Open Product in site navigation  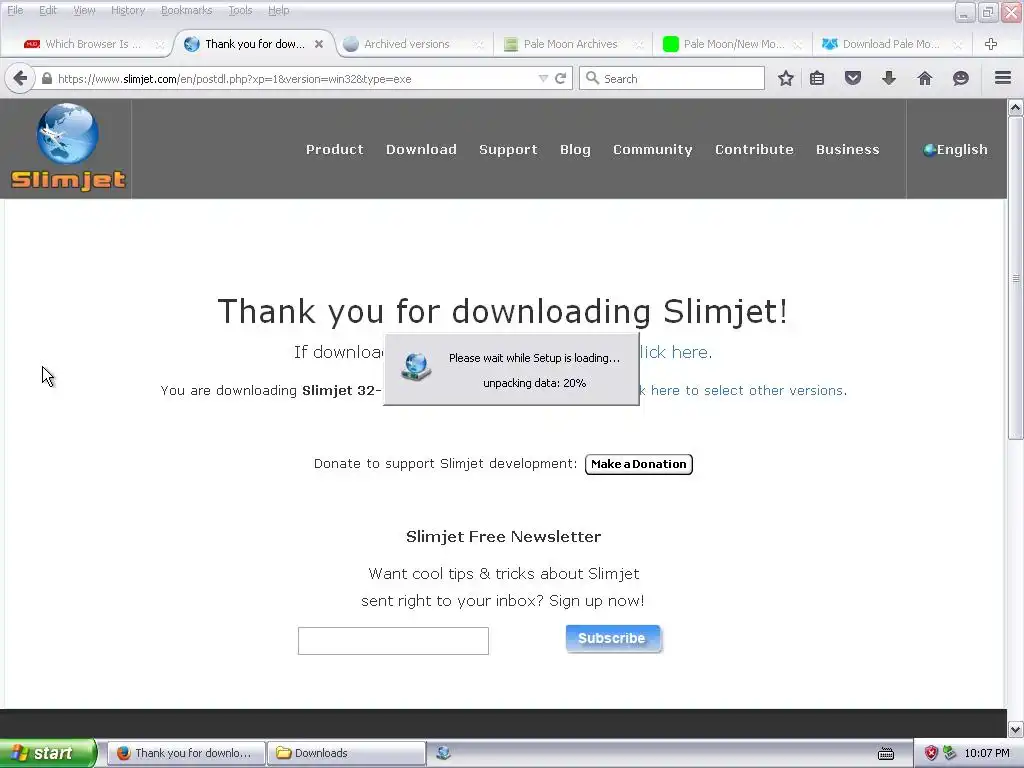tap(335, 150)
